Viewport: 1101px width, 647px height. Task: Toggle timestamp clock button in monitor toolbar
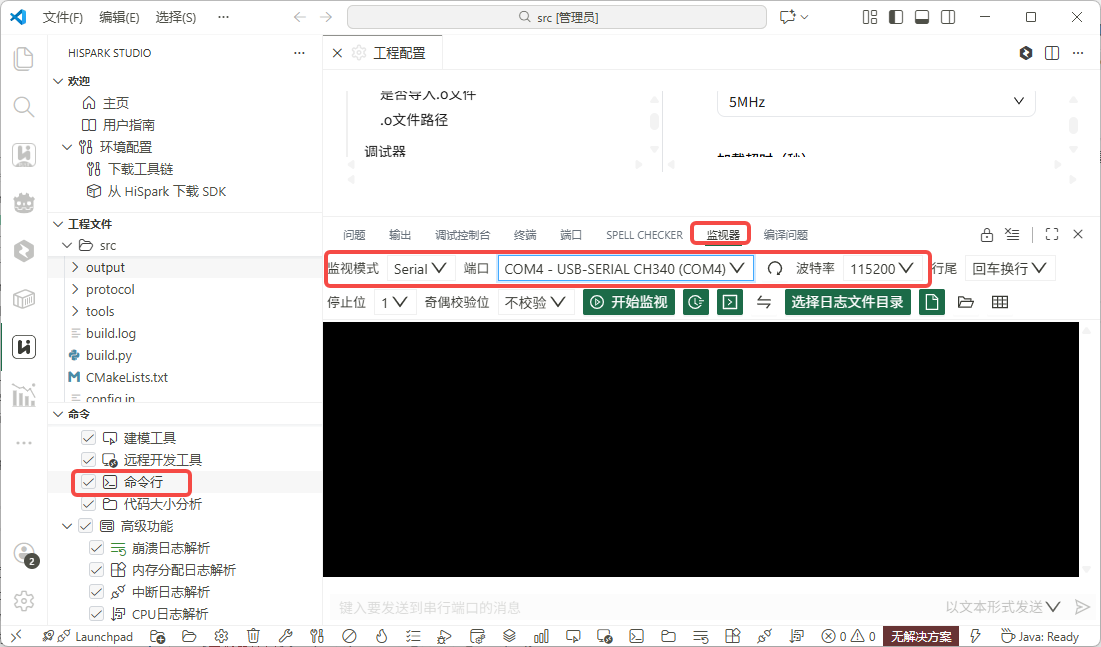(695, 302)
